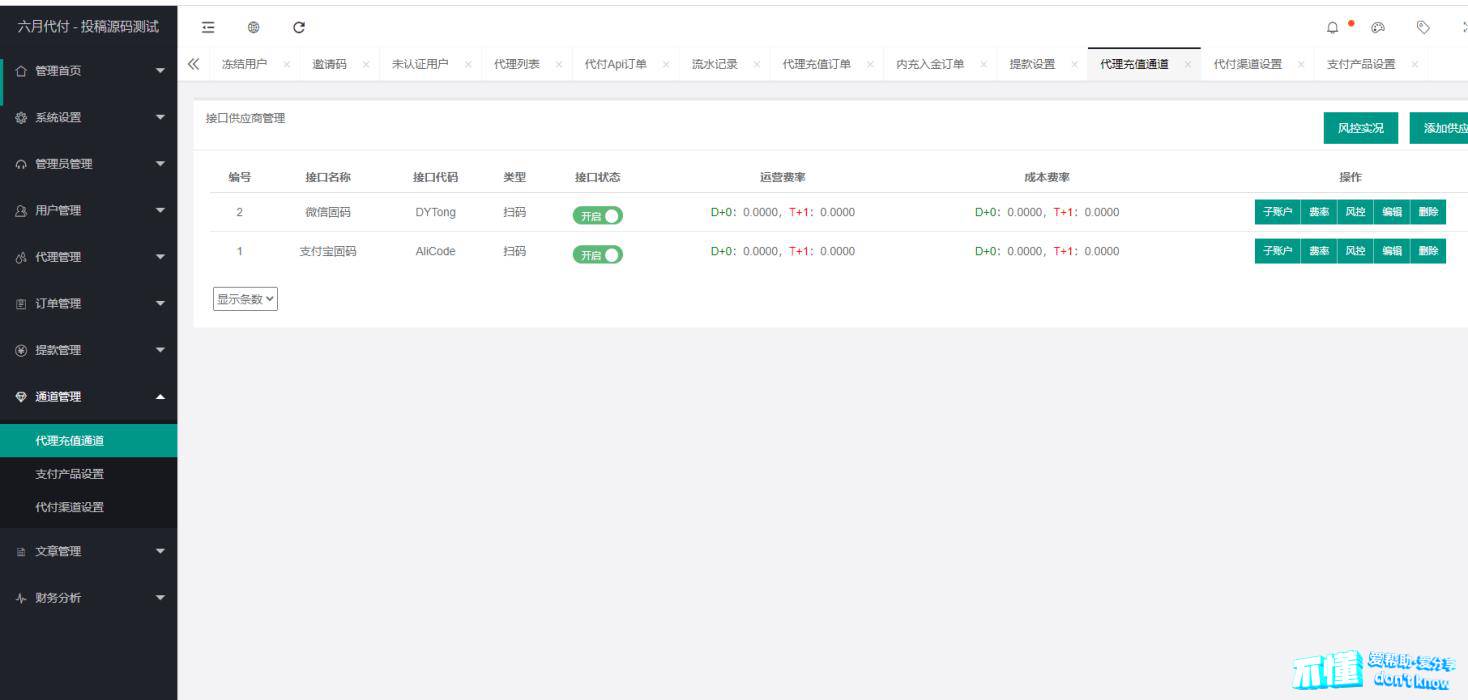Screen dimensions: 1468x700
Task: Collapse the sidebar using the menu fold icon
Action: (x=208, y=28)
